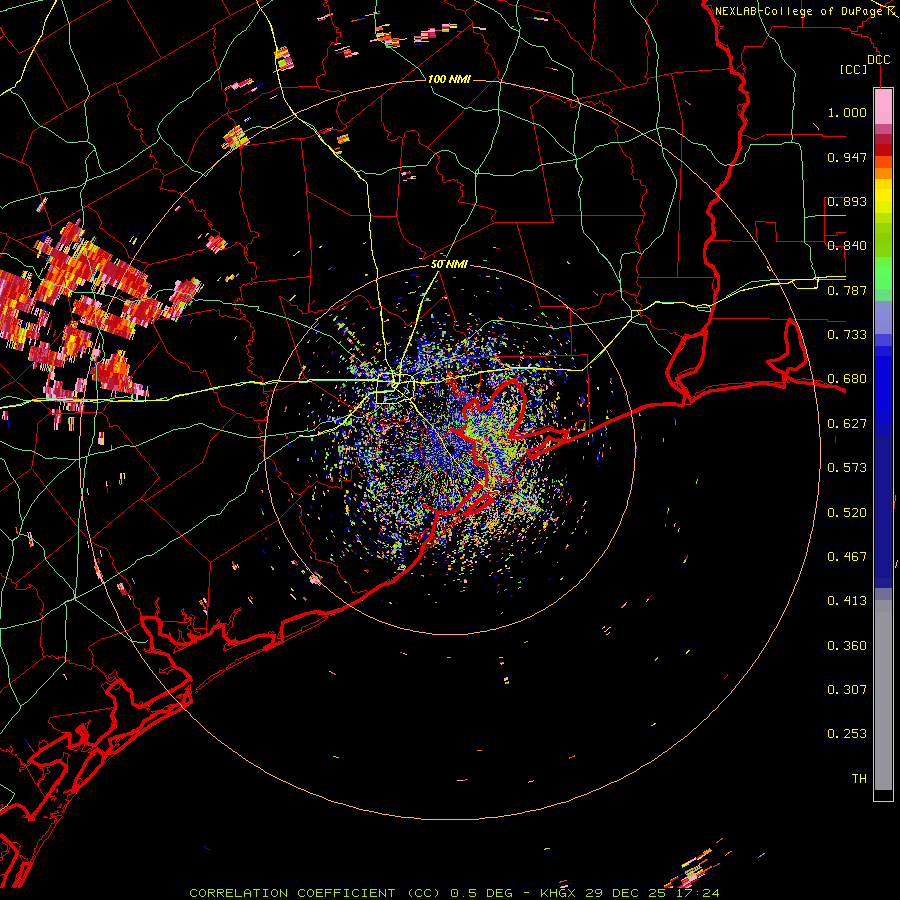
Task: Click the 50 NMI range ring label
Action: [x=449, y=264]
